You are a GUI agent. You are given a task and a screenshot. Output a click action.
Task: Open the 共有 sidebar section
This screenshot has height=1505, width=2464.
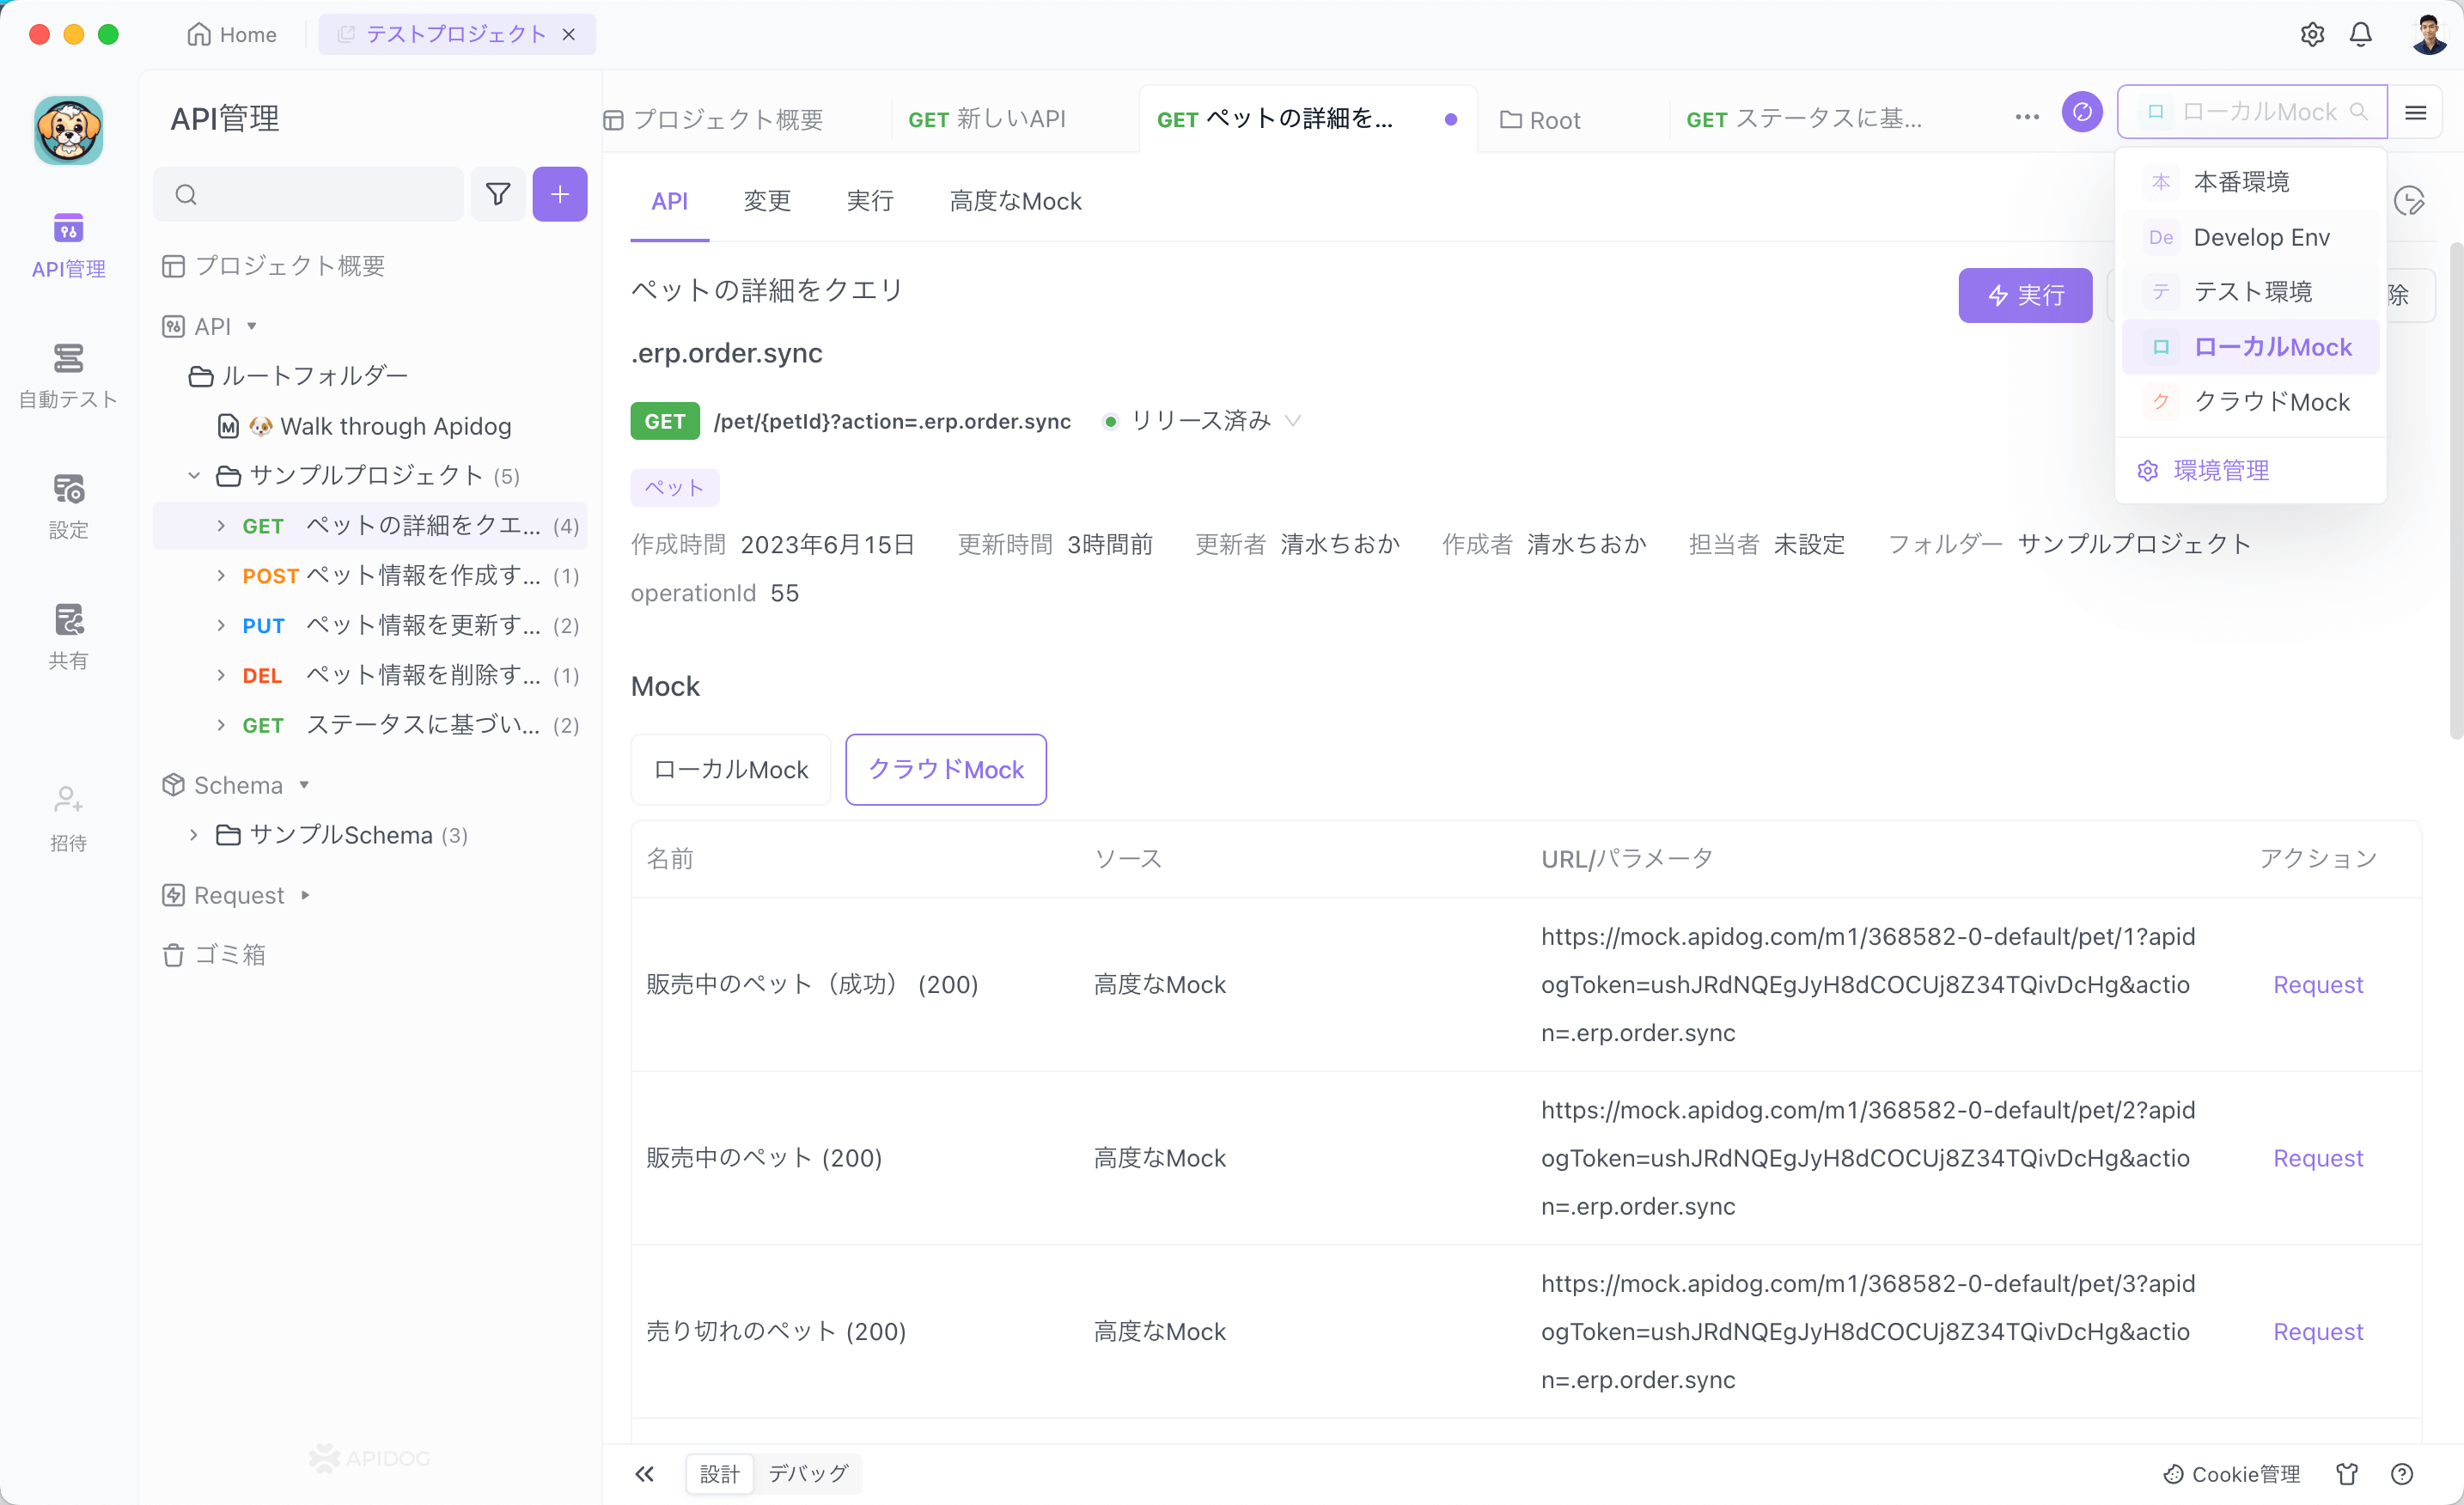click(68, 637)
